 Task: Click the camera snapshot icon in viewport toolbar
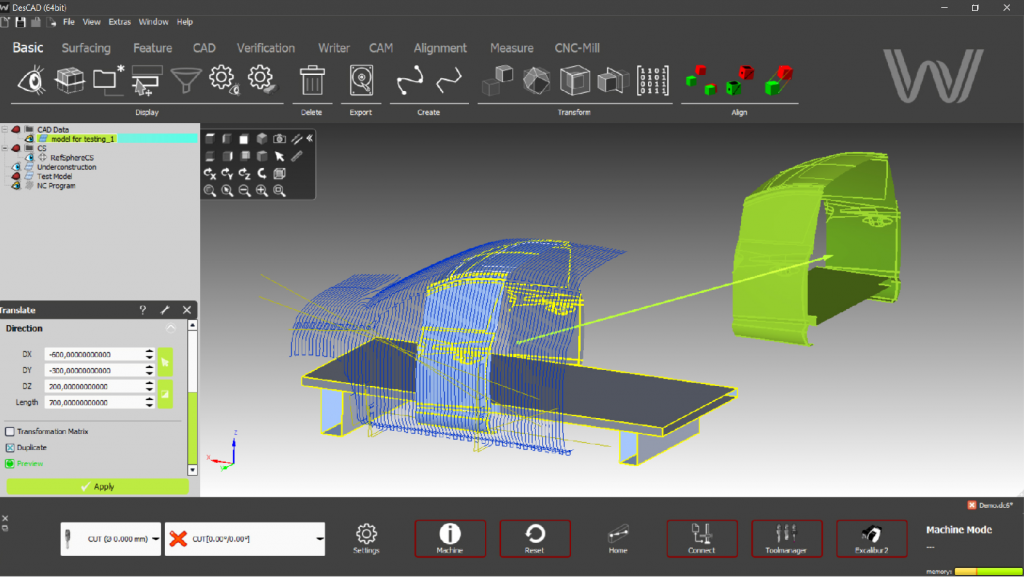(x=279, y=139)
